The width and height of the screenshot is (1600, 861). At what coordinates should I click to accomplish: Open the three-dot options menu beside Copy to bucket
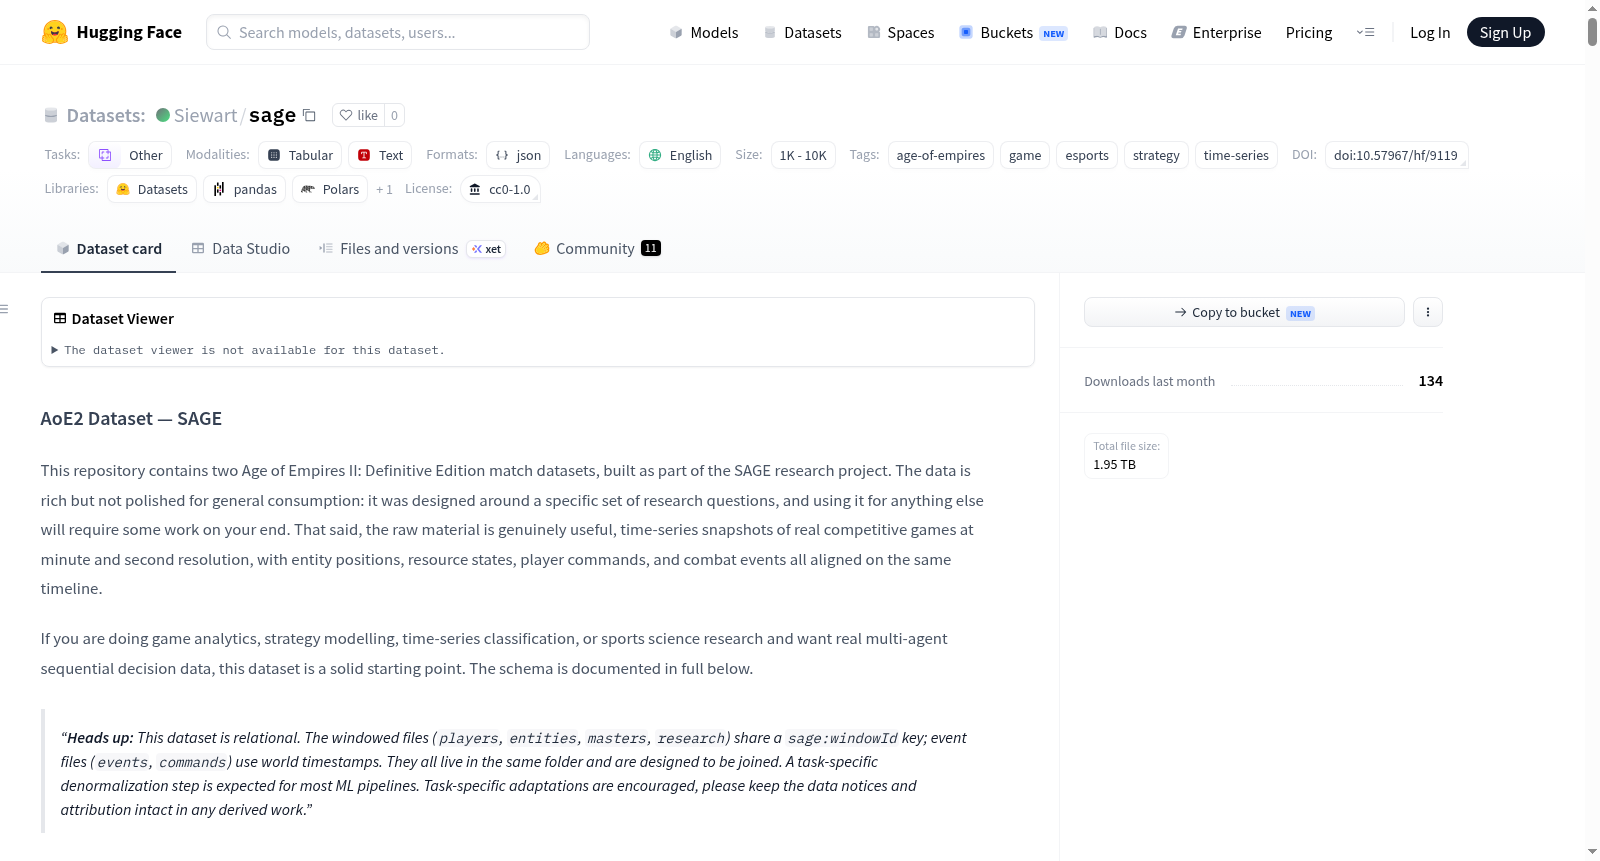pyautogui.click(x=1427, y=312)
